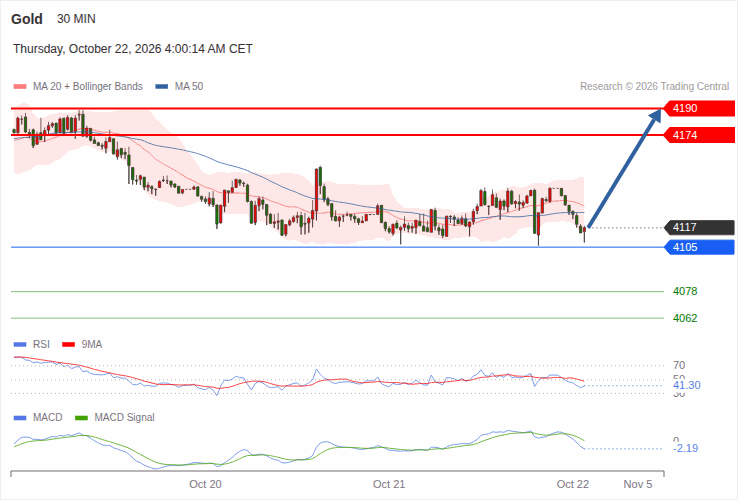Click the MACD value -2.19
The height and width of the screenshot is (500, 738).
click(686, 448)
